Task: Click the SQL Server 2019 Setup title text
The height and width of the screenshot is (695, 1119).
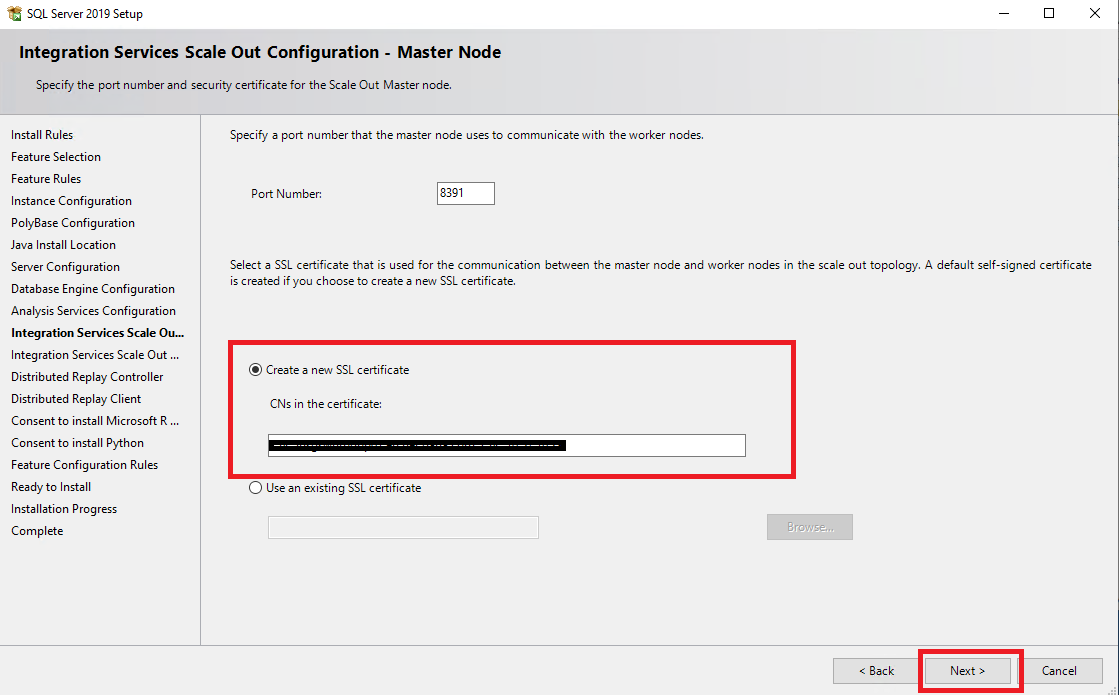Action: click(85, 14)
